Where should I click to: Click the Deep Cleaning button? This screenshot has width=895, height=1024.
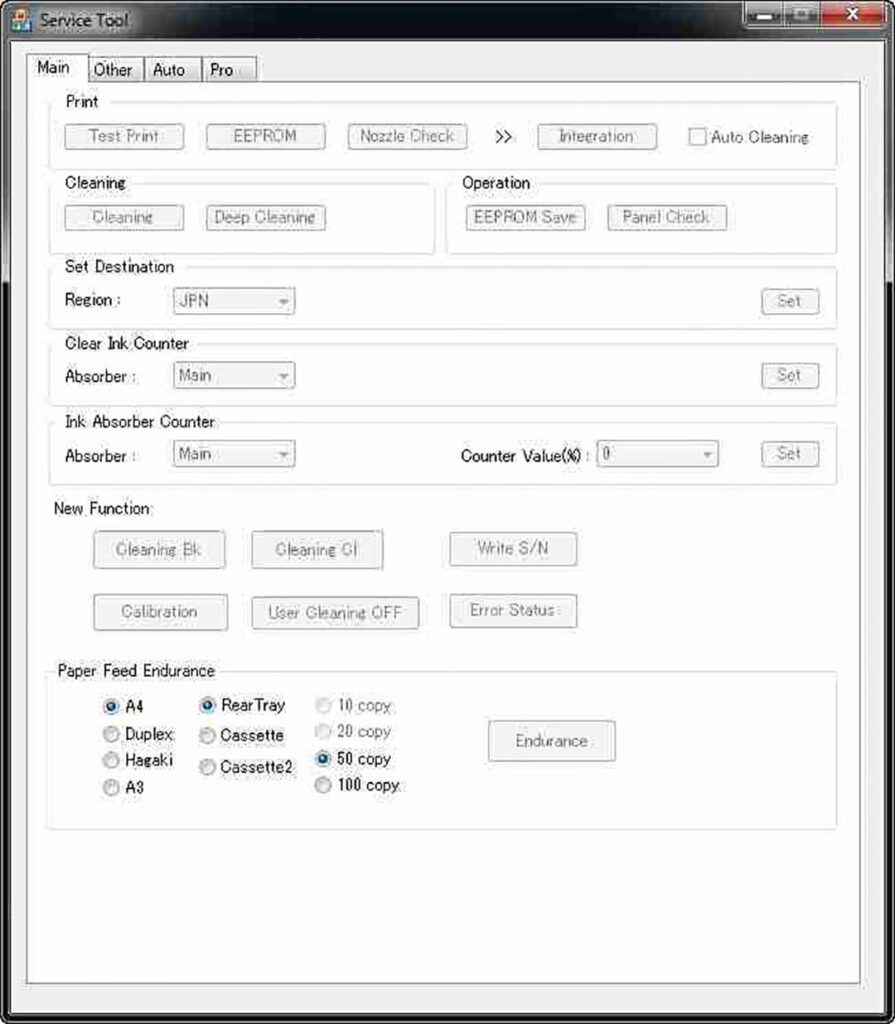click(x=265, y=218)
